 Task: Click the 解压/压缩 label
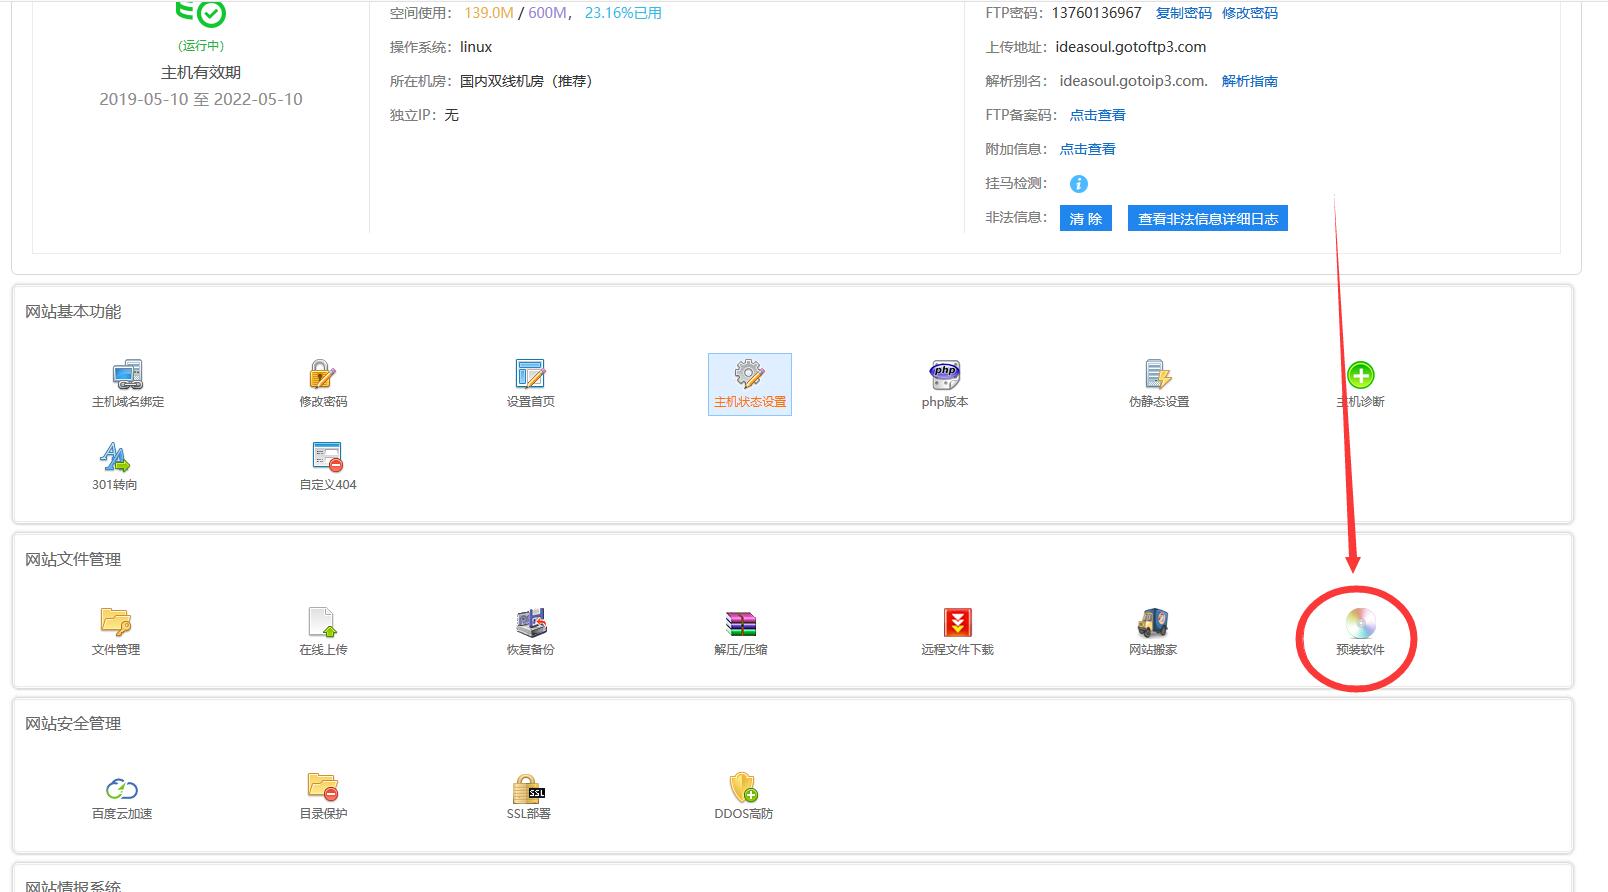point(741,650)
